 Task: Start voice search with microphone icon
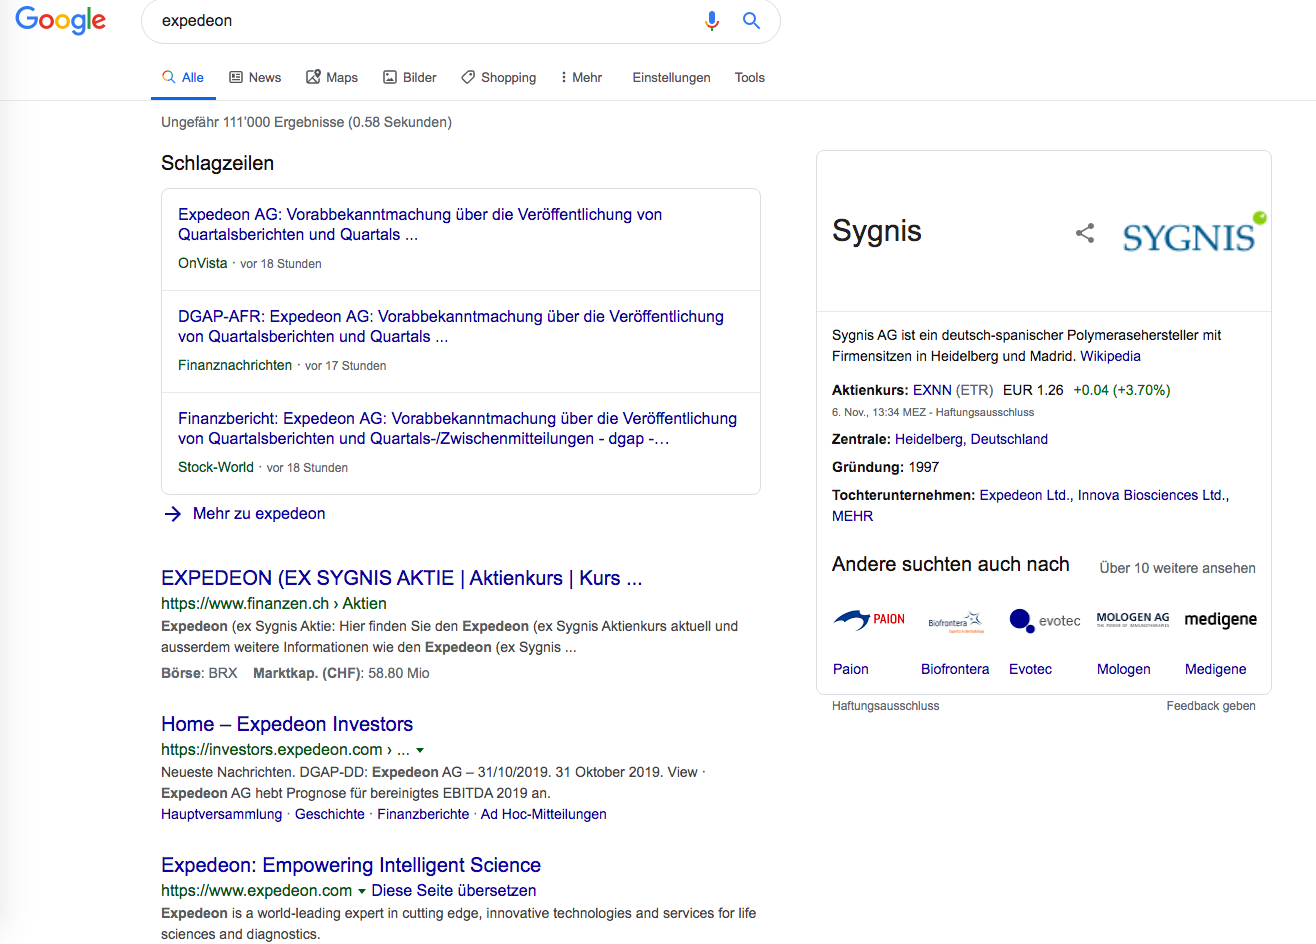(711, 21)
